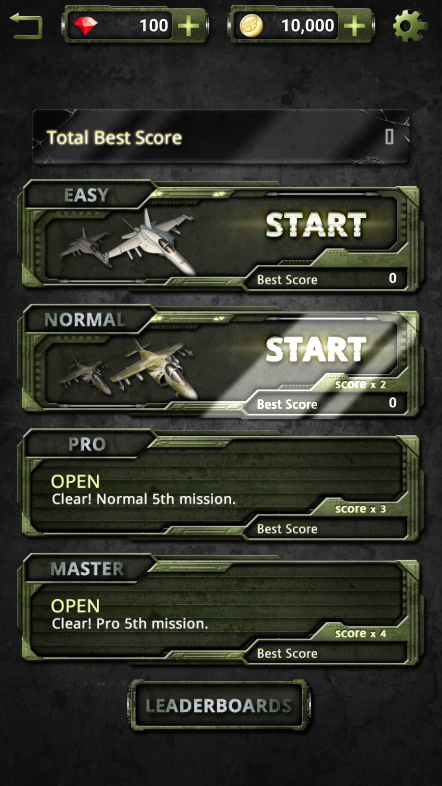Check the Easy mode Best Score field
The image size is (442, 786).
(x=326, y=279)
